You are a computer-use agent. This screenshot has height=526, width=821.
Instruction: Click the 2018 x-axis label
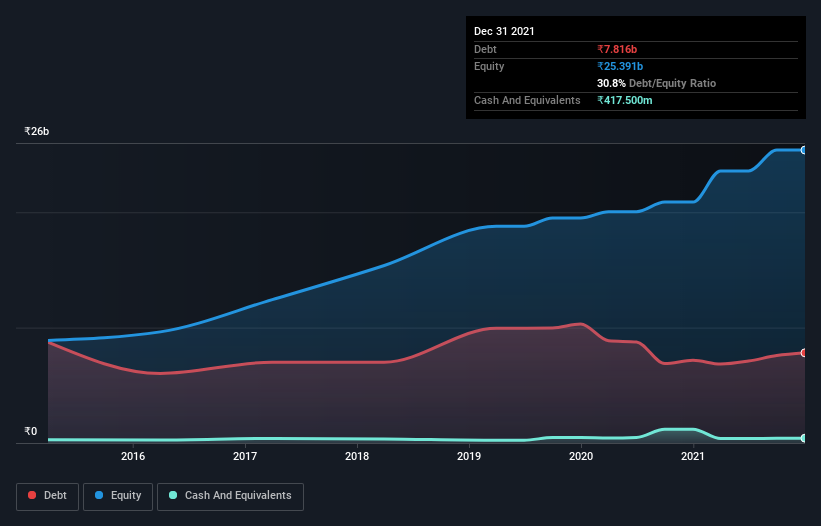(357, 456)
